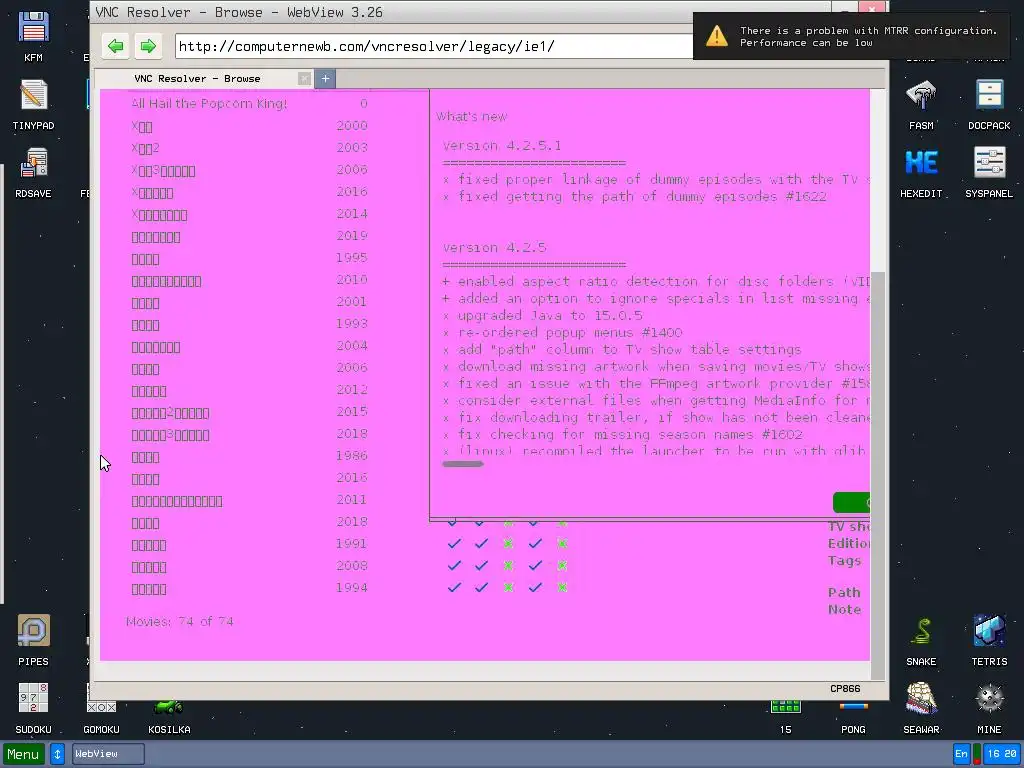Screen dimensions: 1024x768
Task: Click the MTRR warning triangle icon
Action: click(x=716, y=36)
